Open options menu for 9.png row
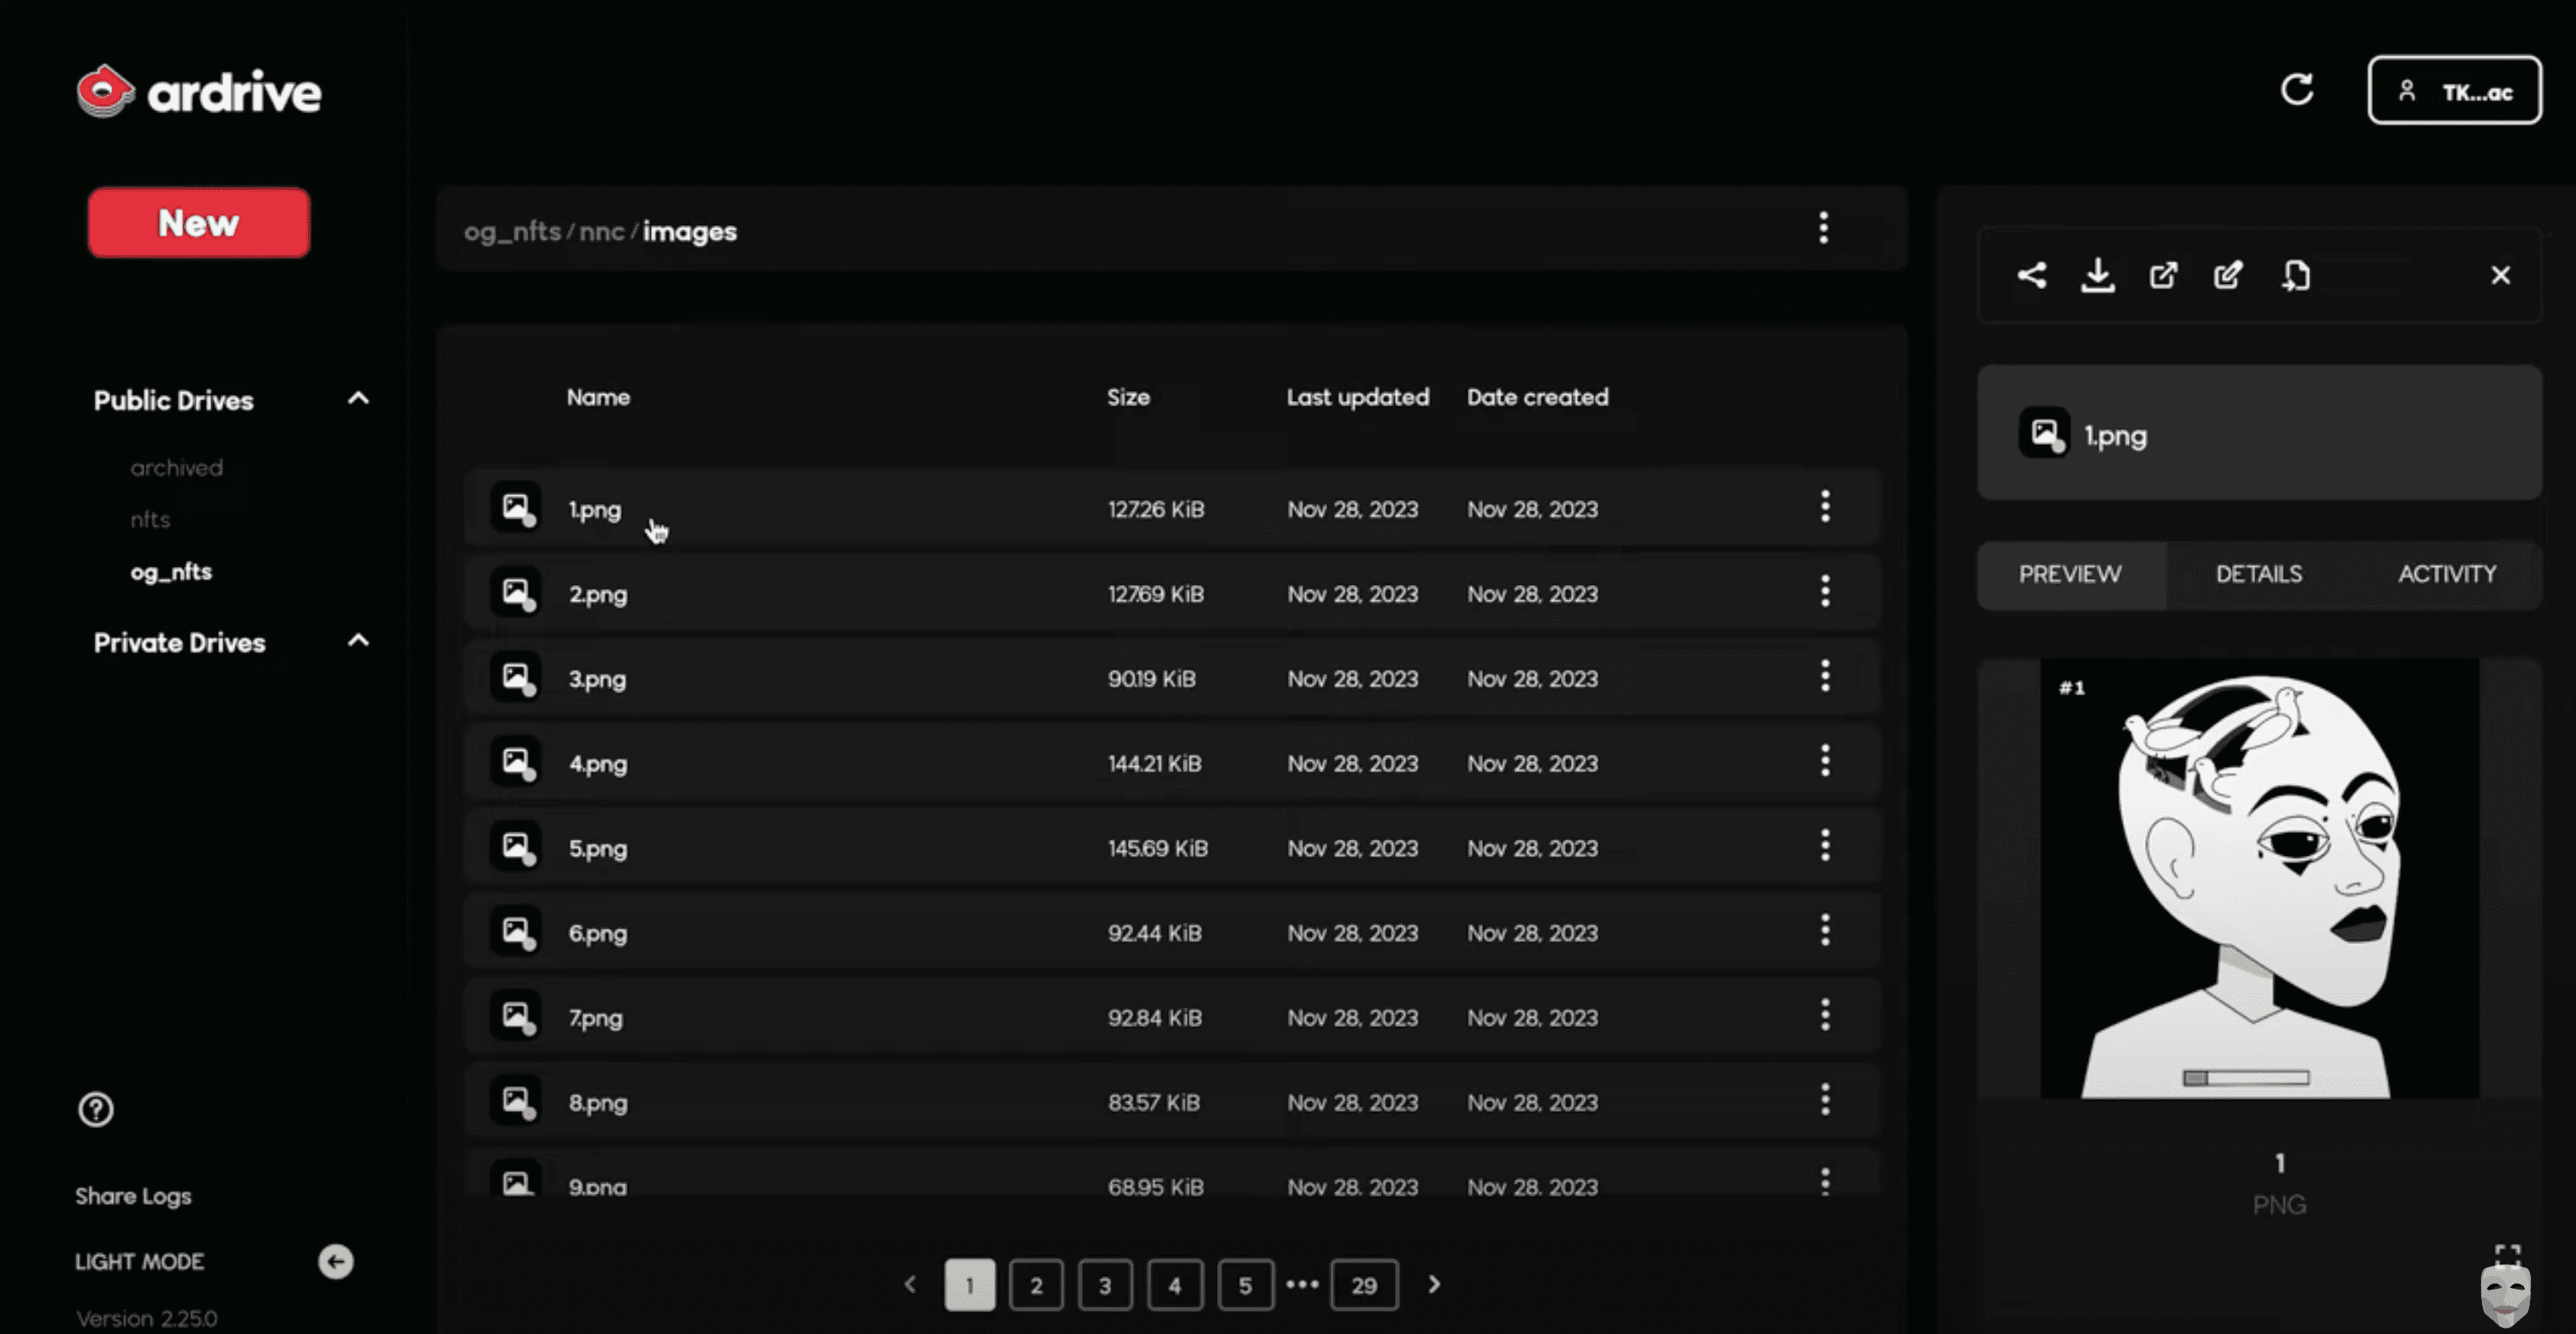2576x1334 pixels. tap(1825, 1182)
